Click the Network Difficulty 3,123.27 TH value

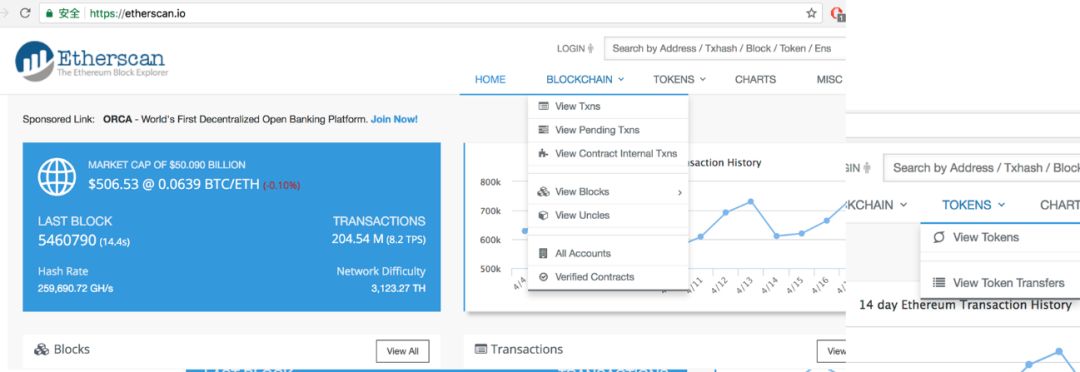click(x=398, y=288)
